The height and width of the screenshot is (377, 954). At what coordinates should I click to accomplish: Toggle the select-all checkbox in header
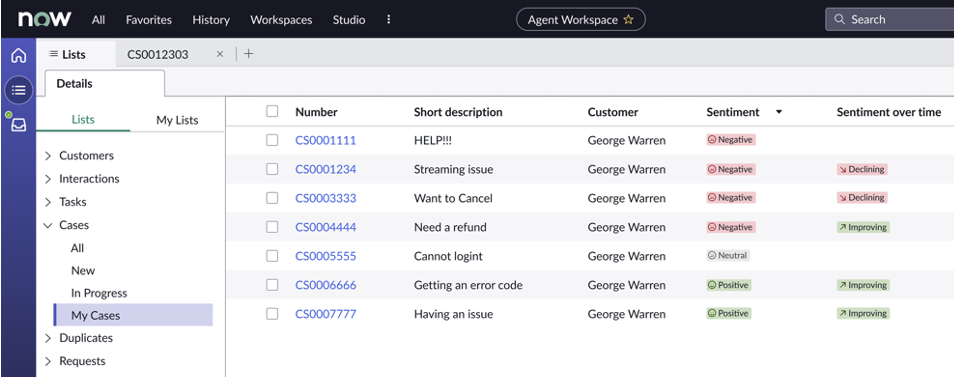[272, 111]
